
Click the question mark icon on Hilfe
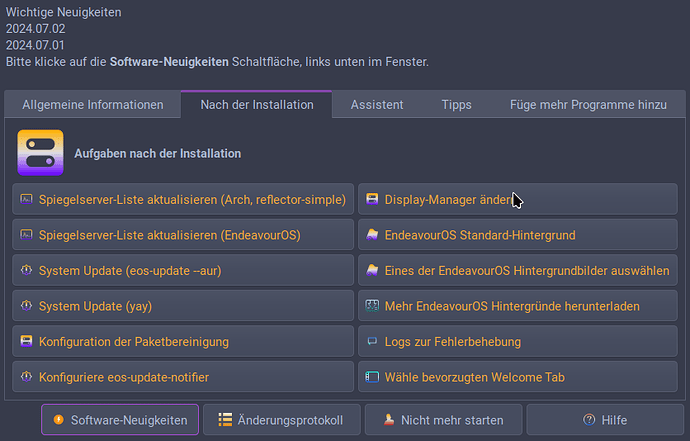[589, 420]
